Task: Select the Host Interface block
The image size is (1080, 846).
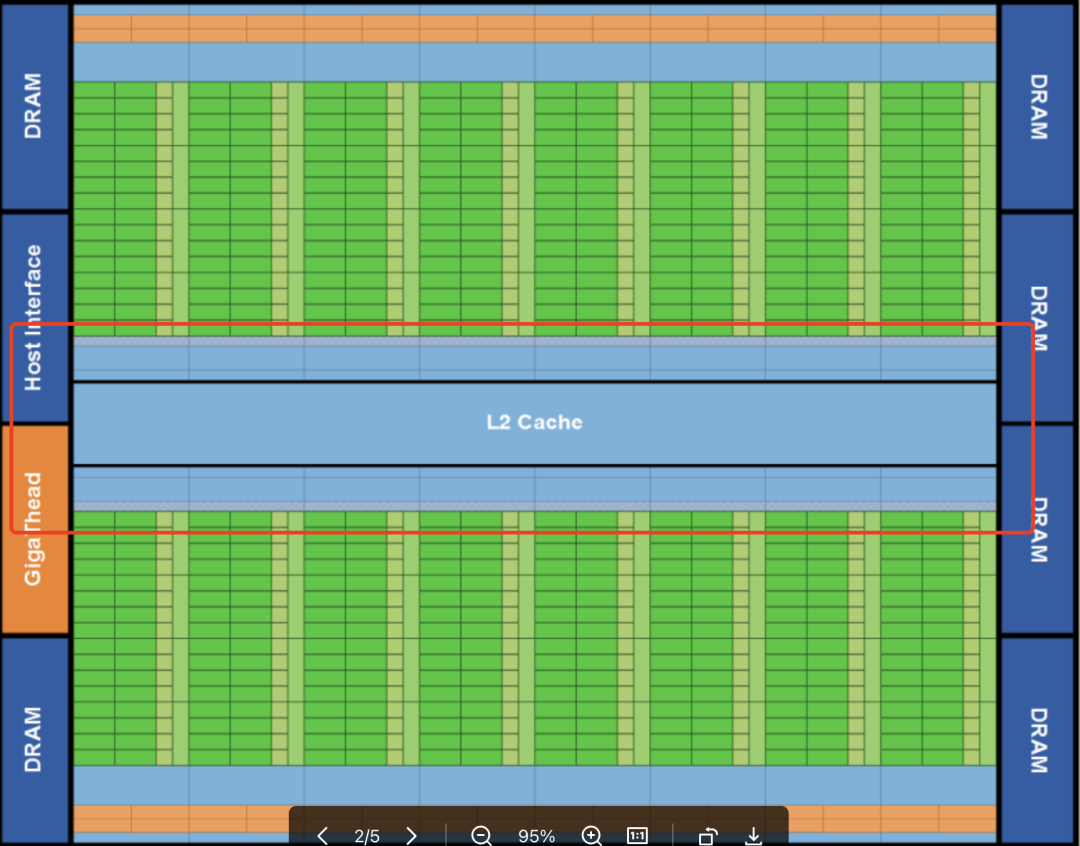Action: [x=34, y=318]
